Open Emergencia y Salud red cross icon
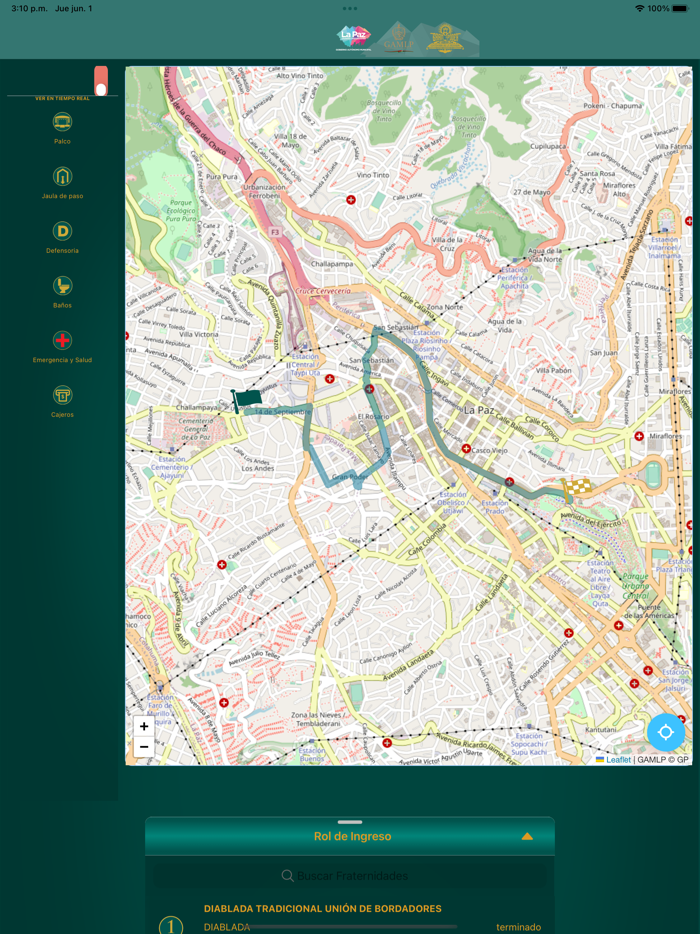The image size is (700, 934). [x=62, y=341]
